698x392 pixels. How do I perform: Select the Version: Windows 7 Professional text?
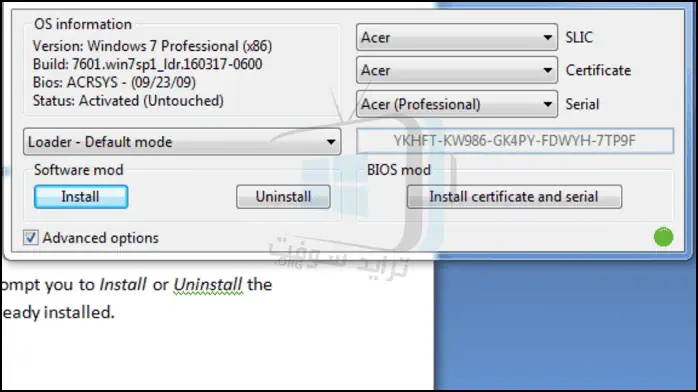[x=152, y=46]
